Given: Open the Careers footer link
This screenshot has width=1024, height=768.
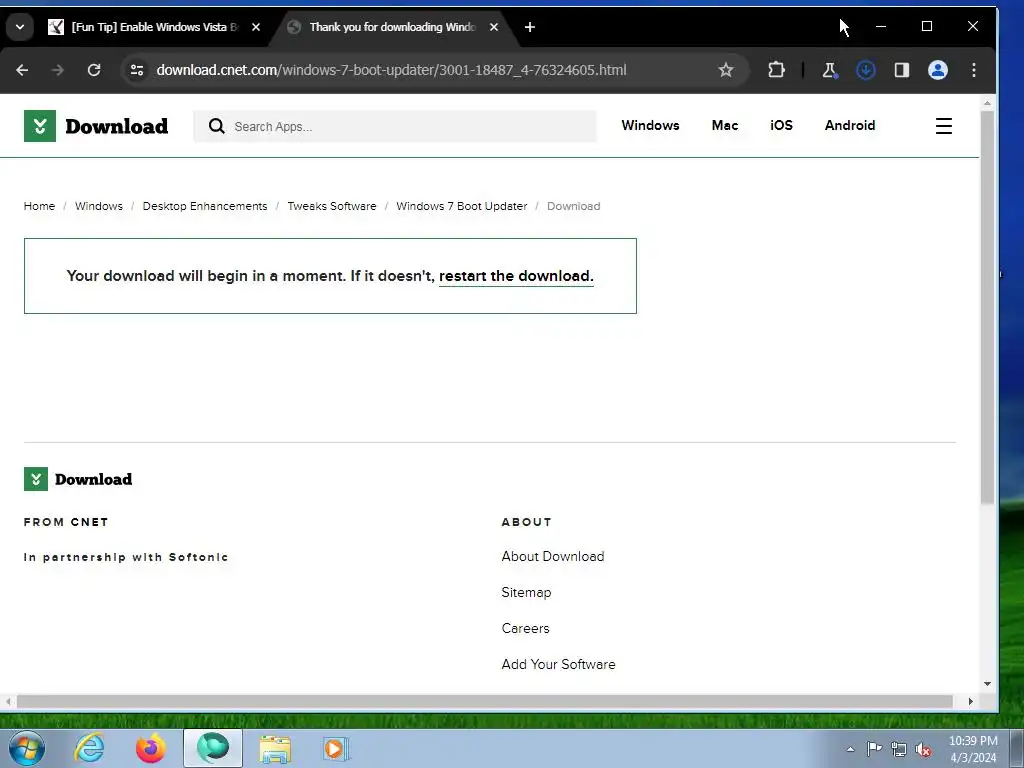Looking at the screenshot, I should [x=526, y=628].
